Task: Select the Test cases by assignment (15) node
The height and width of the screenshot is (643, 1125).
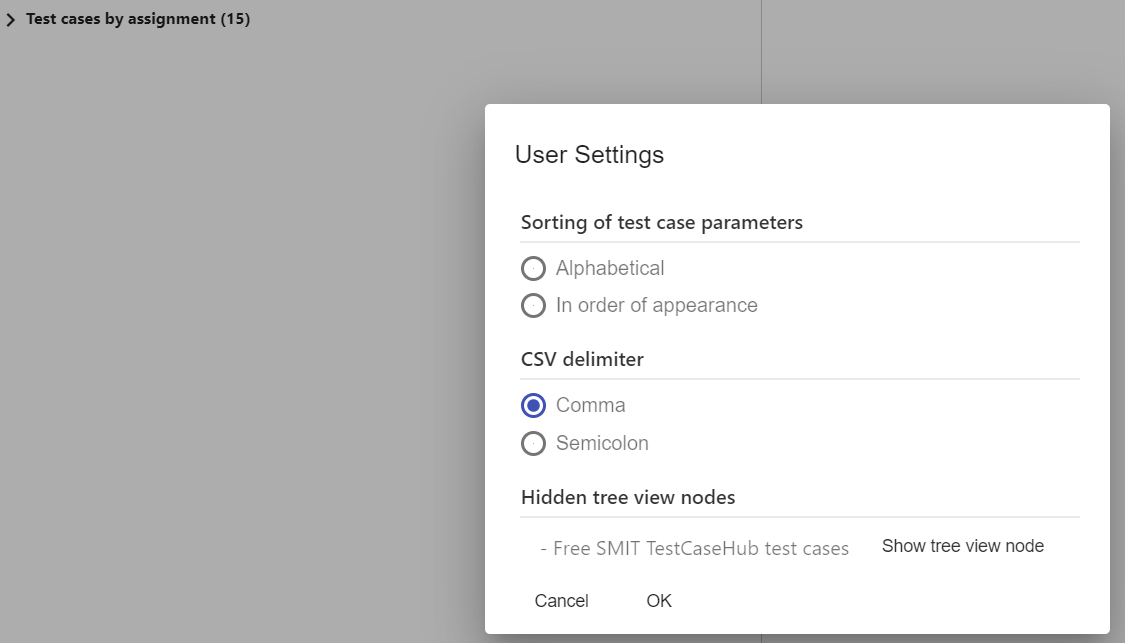Action: click(138, 19)
